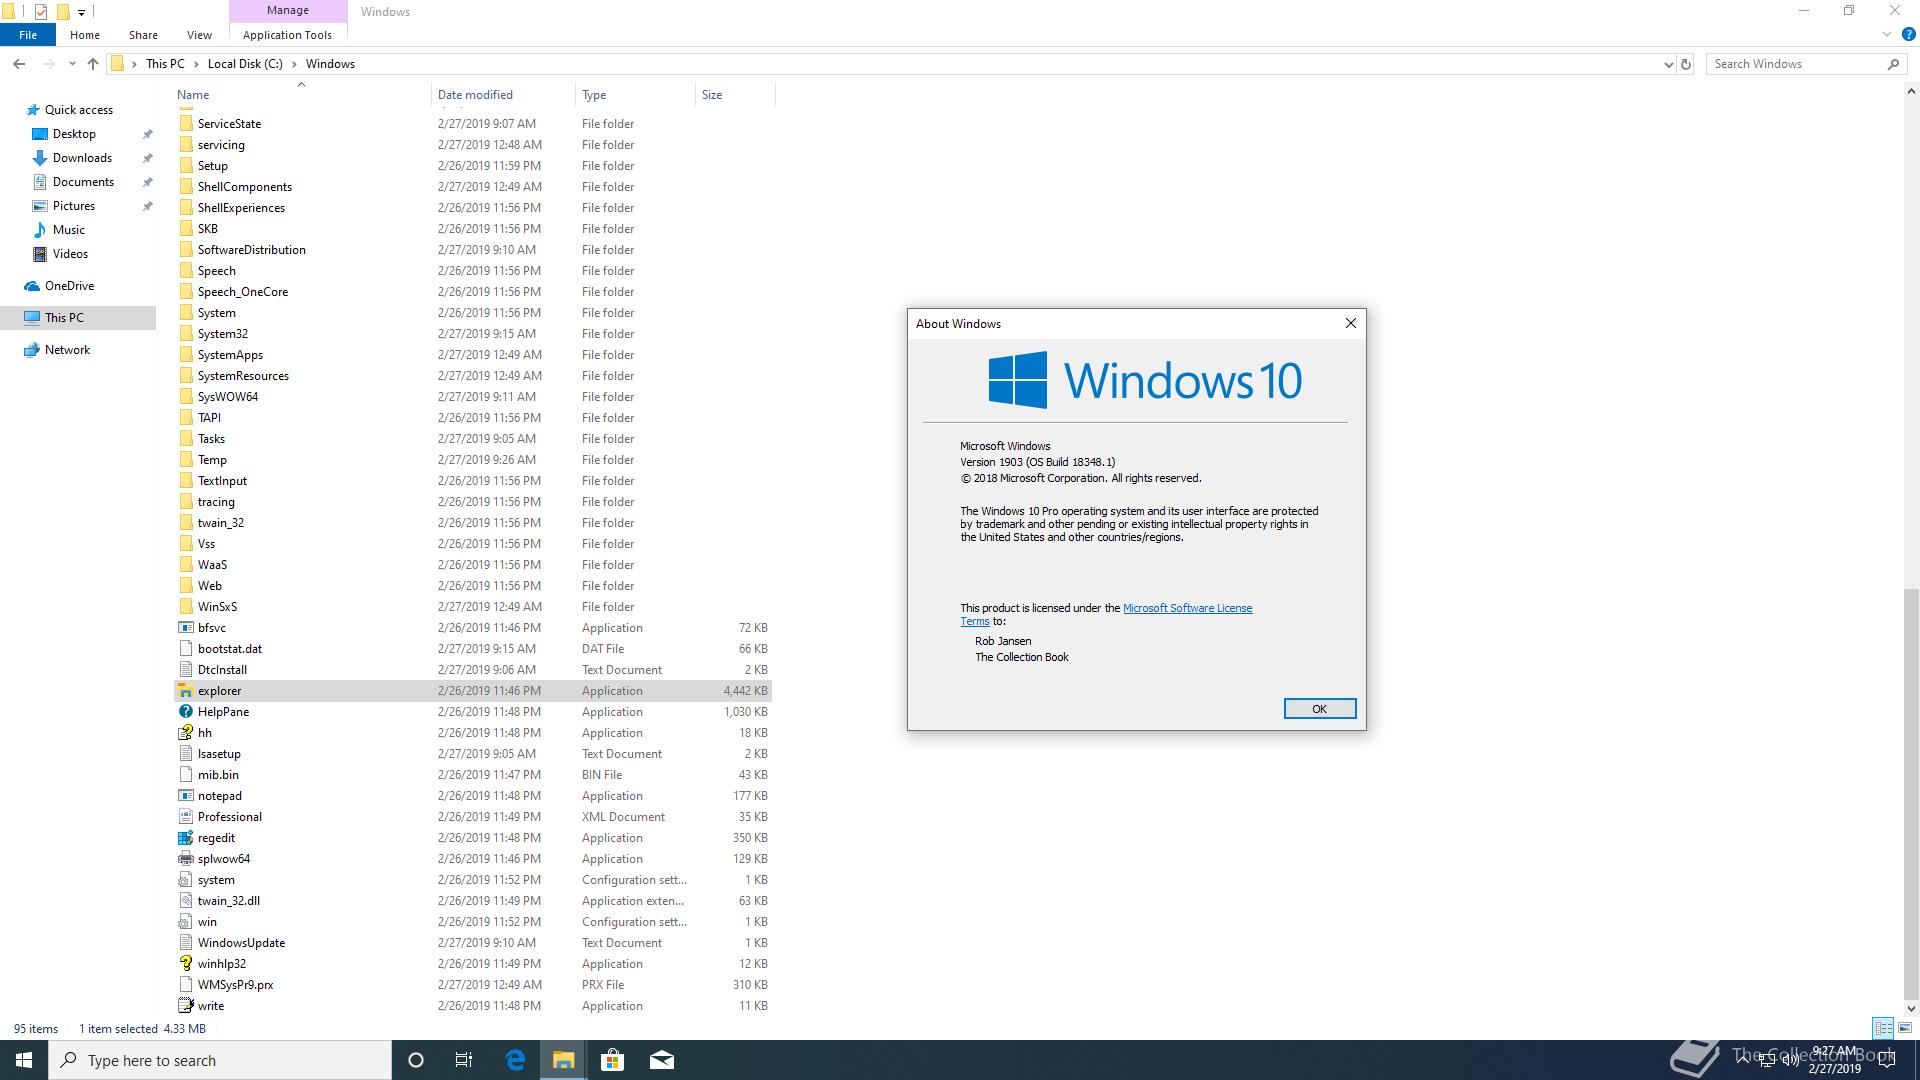Click the winhlp32 application icon
Screen dimensions: 1920x1080
(185, 964)
